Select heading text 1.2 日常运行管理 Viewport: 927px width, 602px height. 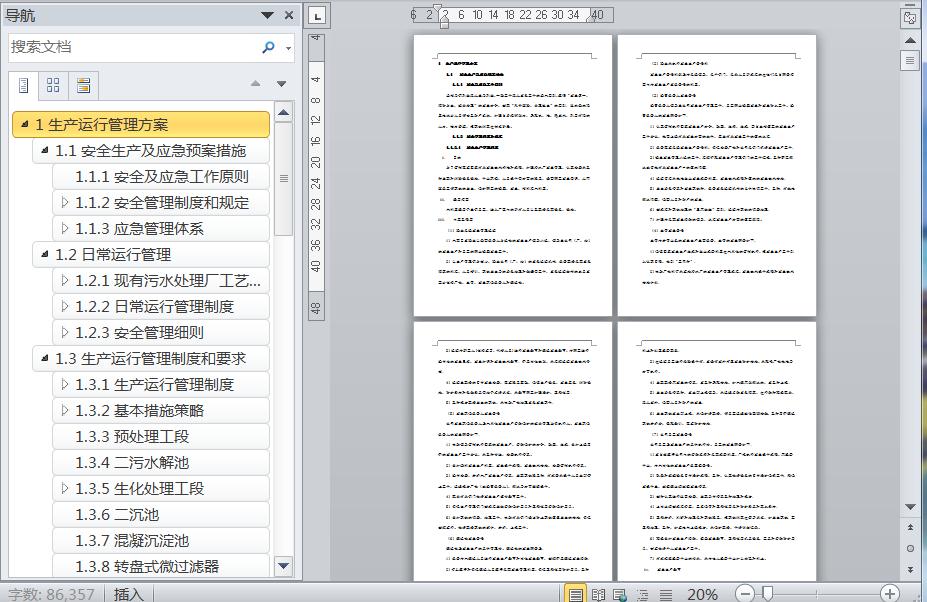pyautogui.click(x=113, y=255)
